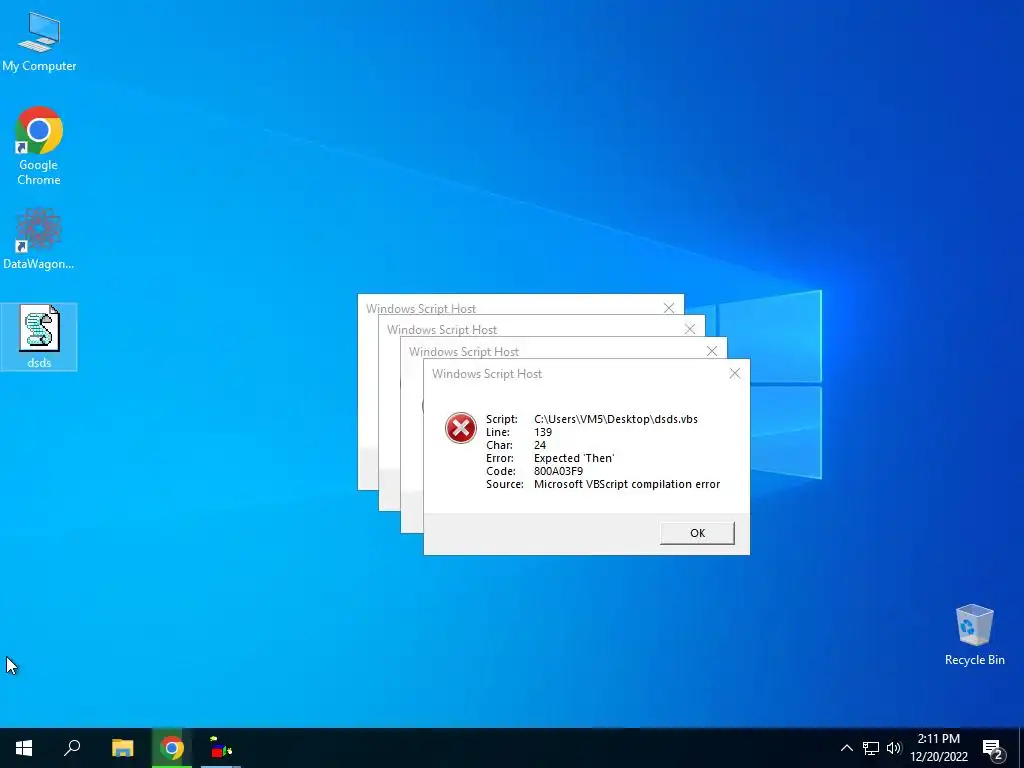1024x768 pixels.
Task: Open the network status tray icon
Action: pyautogui.click(x=871, y=748)
